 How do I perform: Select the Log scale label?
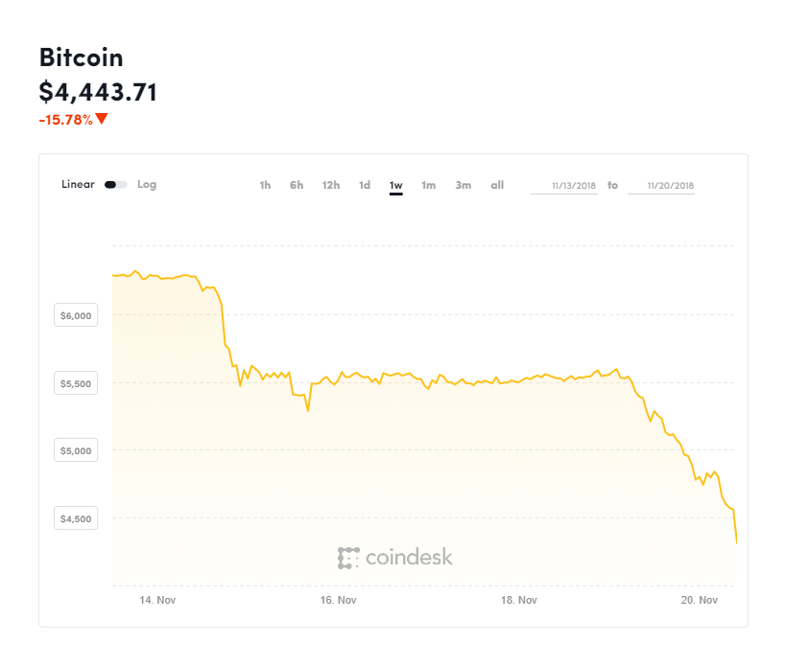coord(147,185)
